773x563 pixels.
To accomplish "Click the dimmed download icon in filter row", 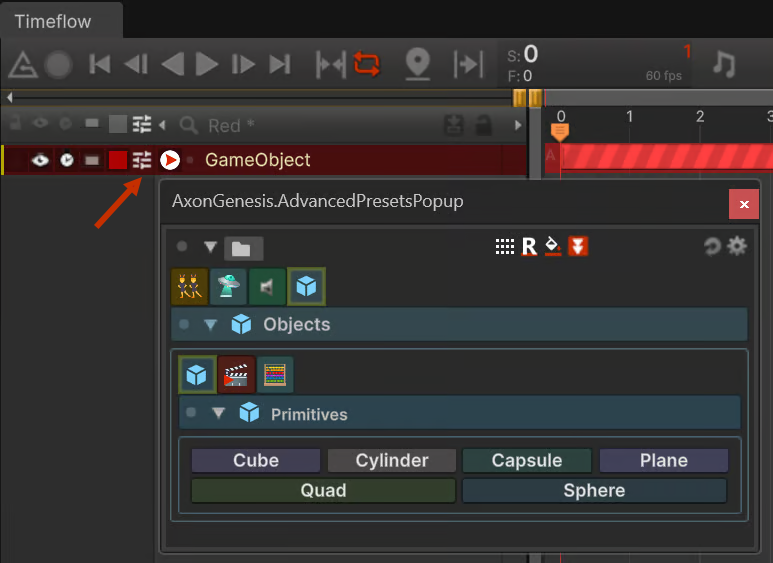I will point(454,125).
